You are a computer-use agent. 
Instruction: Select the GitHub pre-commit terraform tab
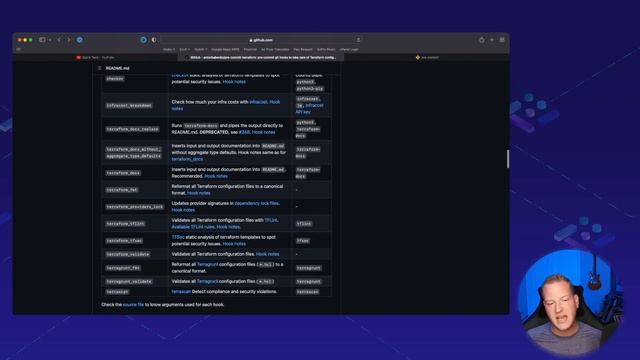(261, 58)
